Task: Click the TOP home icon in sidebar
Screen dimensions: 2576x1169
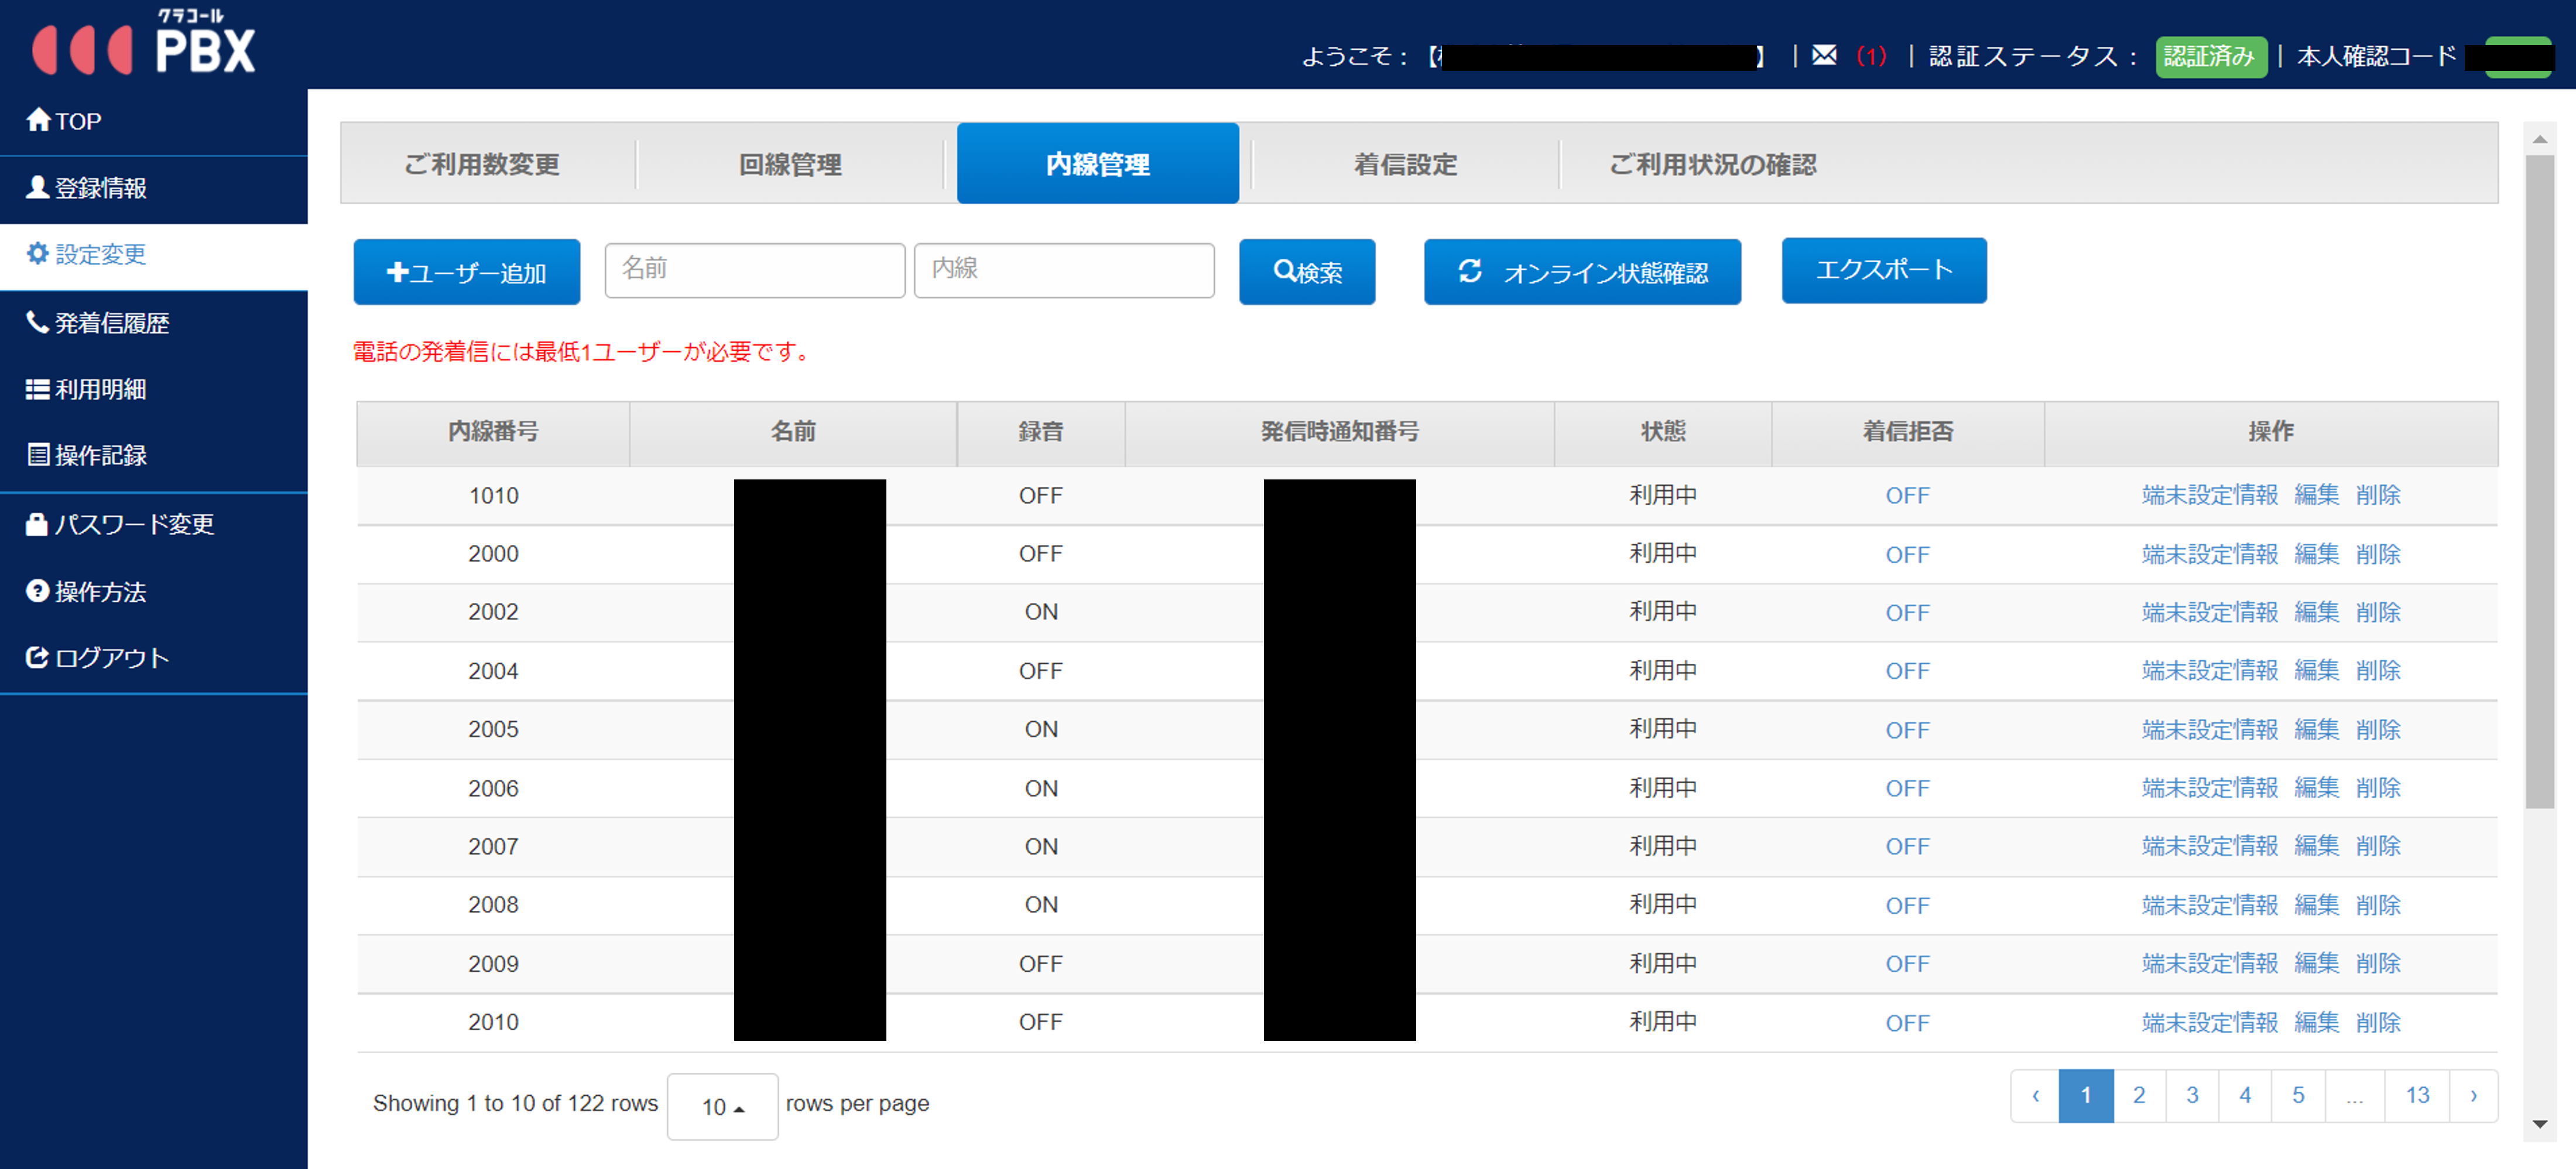Action: click(x=38, y=120)
